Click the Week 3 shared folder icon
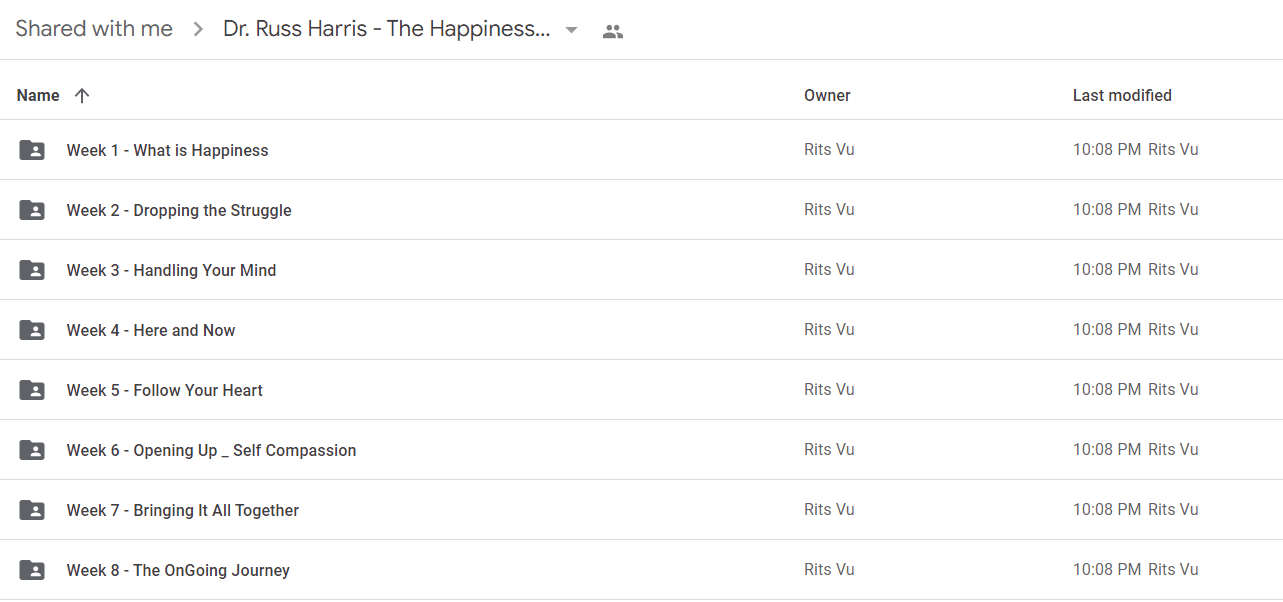 click(32, 270)
